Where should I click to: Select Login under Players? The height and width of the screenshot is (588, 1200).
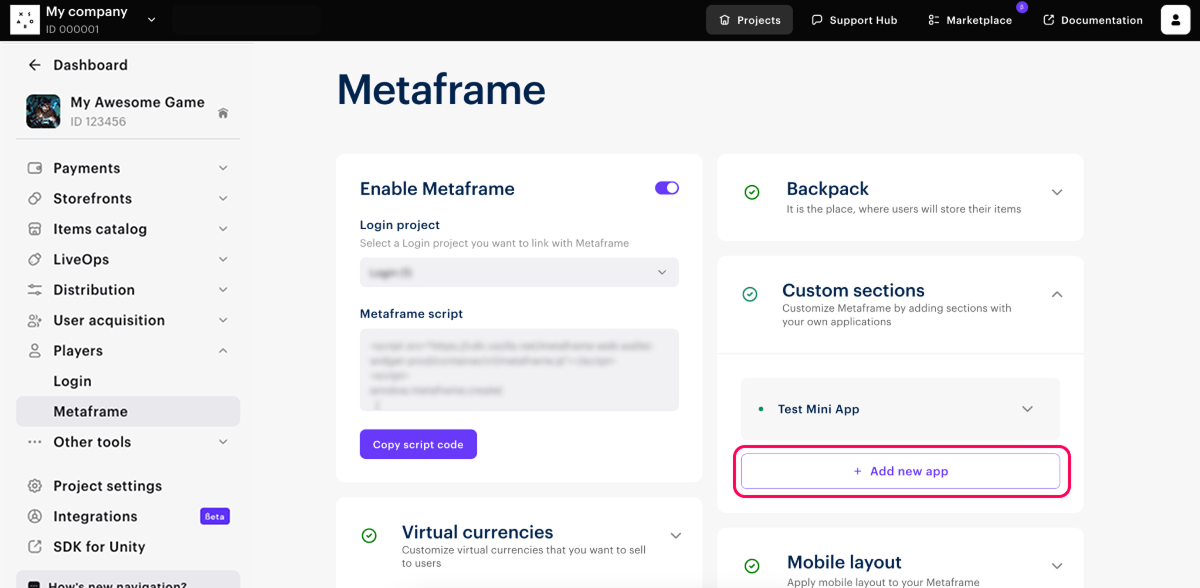[73, 381]
